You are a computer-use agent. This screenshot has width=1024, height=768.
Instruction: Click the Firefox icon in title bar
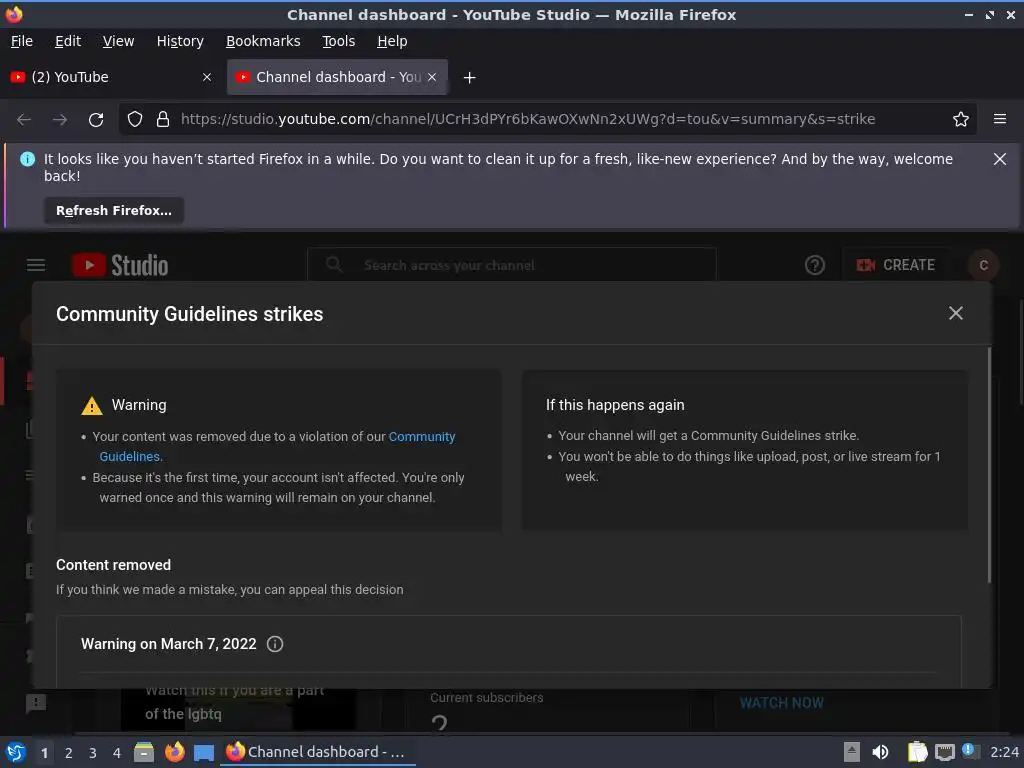(14, 14)
